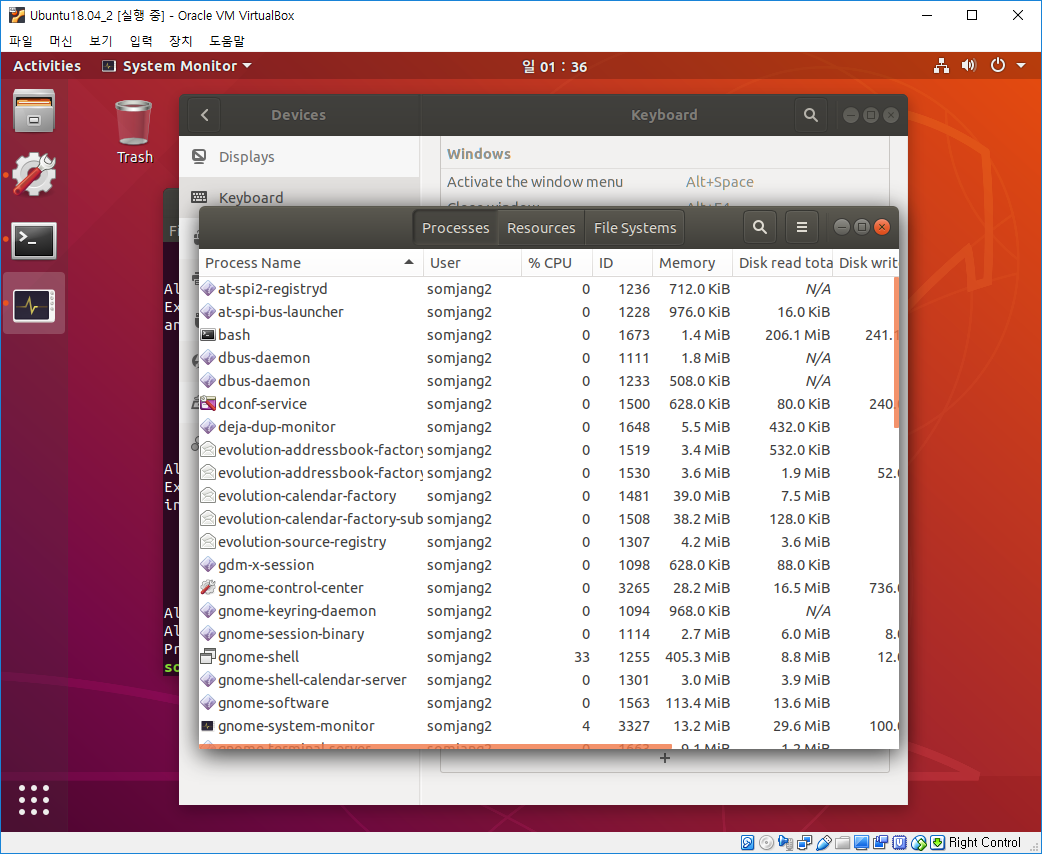Select the Trash desktop icon
This screenshot has height=854, width=1042.
tap(134, 132)
